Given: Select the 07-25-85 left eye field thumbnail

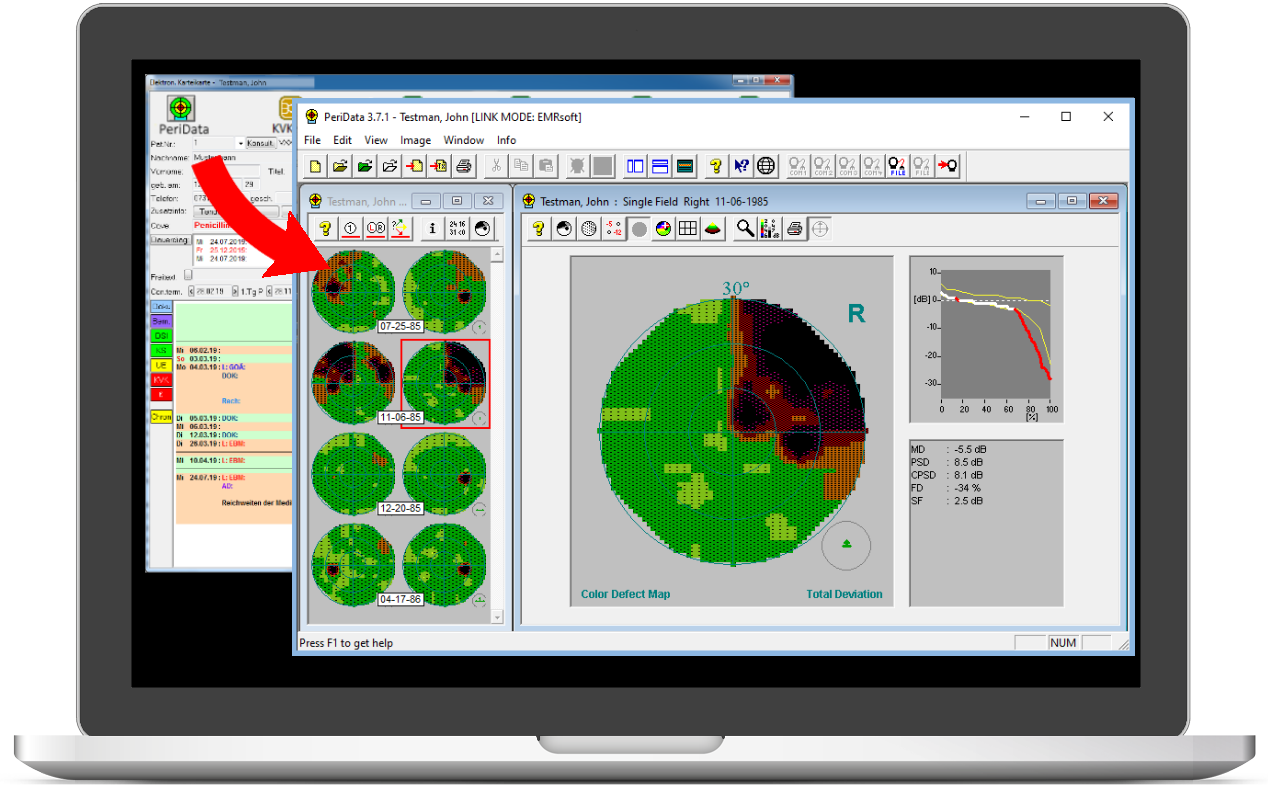Looking at the screenshot, I should pos(353,290).
